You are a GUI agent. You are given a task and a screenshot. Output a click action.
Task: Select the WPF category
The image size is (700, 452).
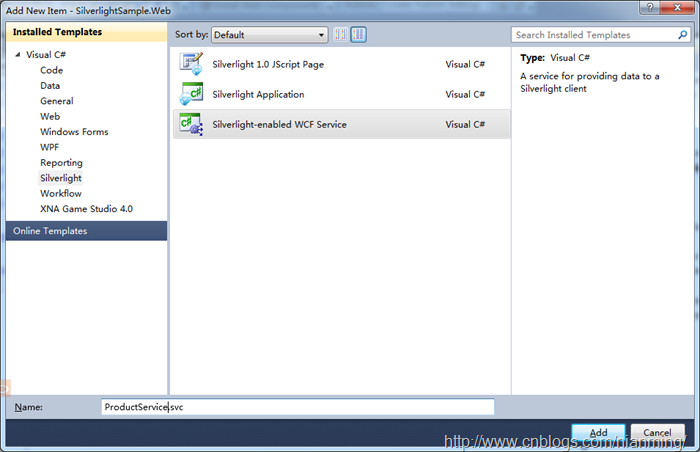point(50,147)
